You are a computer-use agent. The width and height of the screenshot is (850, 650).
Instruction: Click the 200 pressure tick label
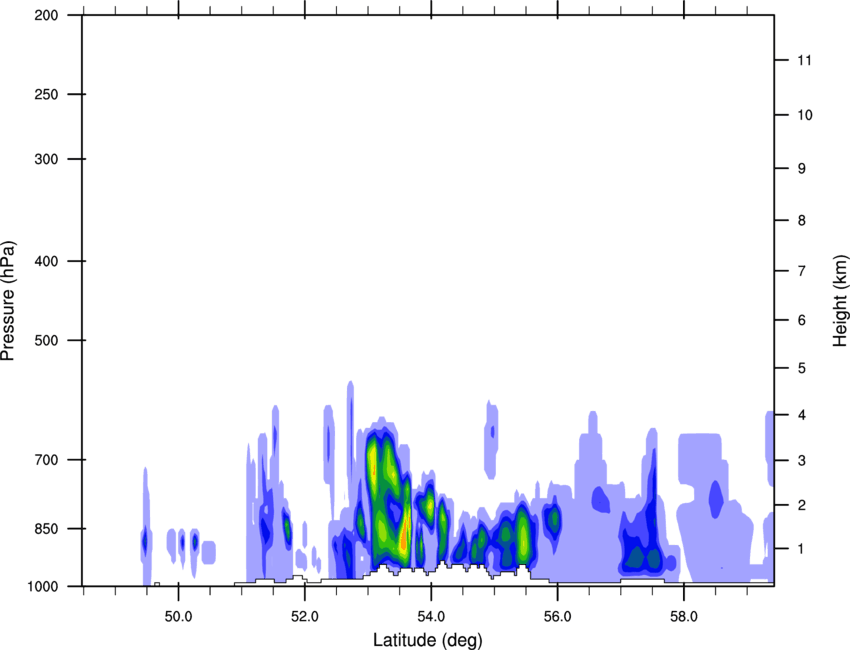pos(46,15)
